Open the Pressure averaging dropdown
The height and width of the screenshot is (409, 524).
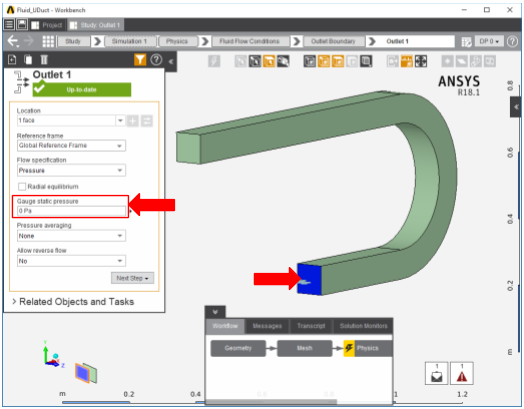[x=71, y=236]
